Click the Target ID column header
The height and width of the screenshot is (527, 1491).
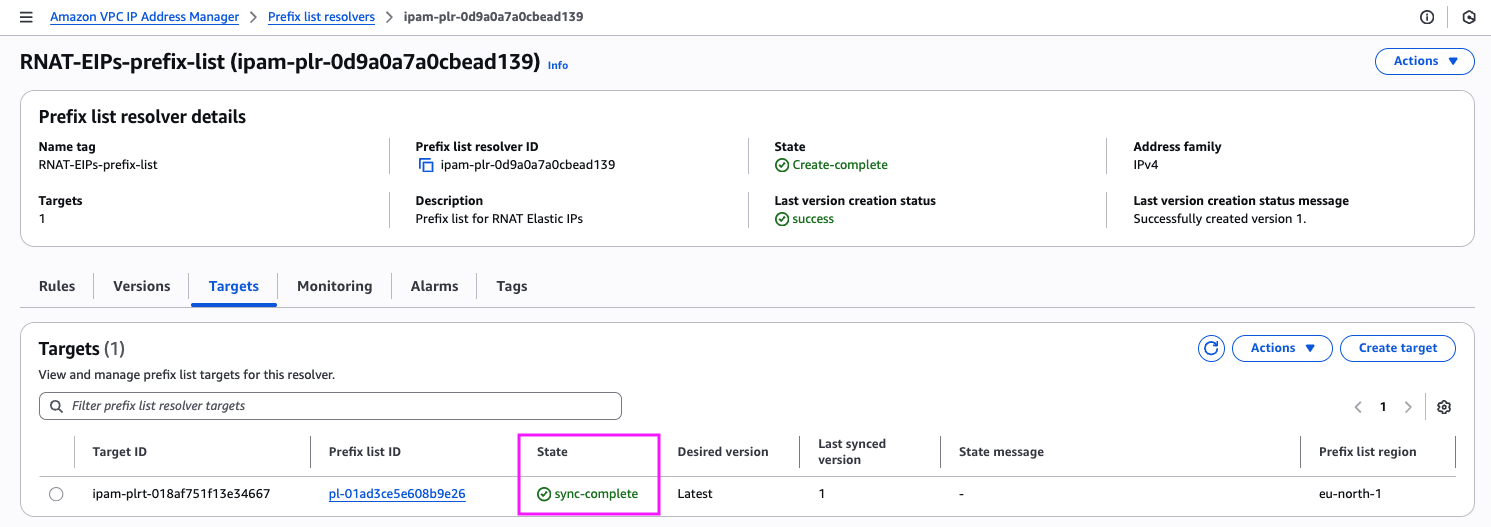119,452
